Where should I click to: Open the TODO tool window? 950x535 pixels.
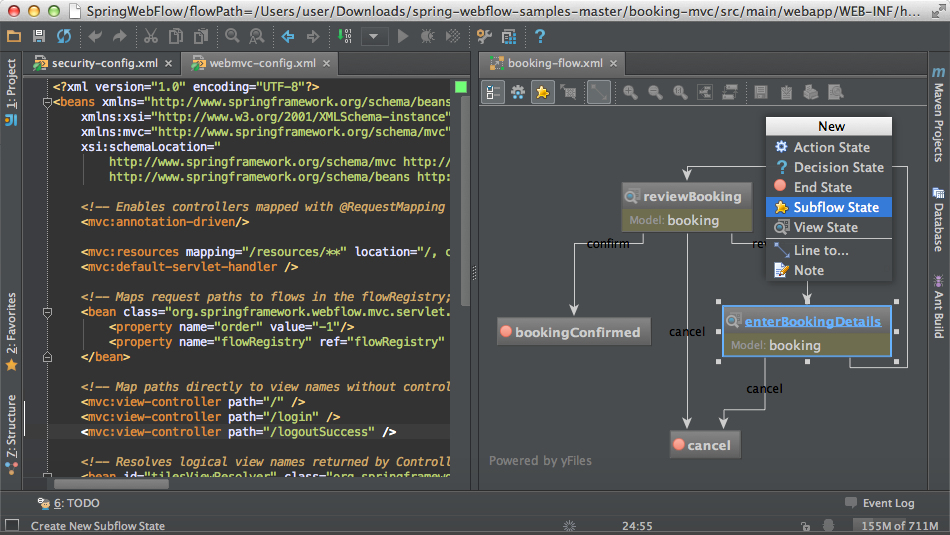pyautogui.click(x=68, y=503)
